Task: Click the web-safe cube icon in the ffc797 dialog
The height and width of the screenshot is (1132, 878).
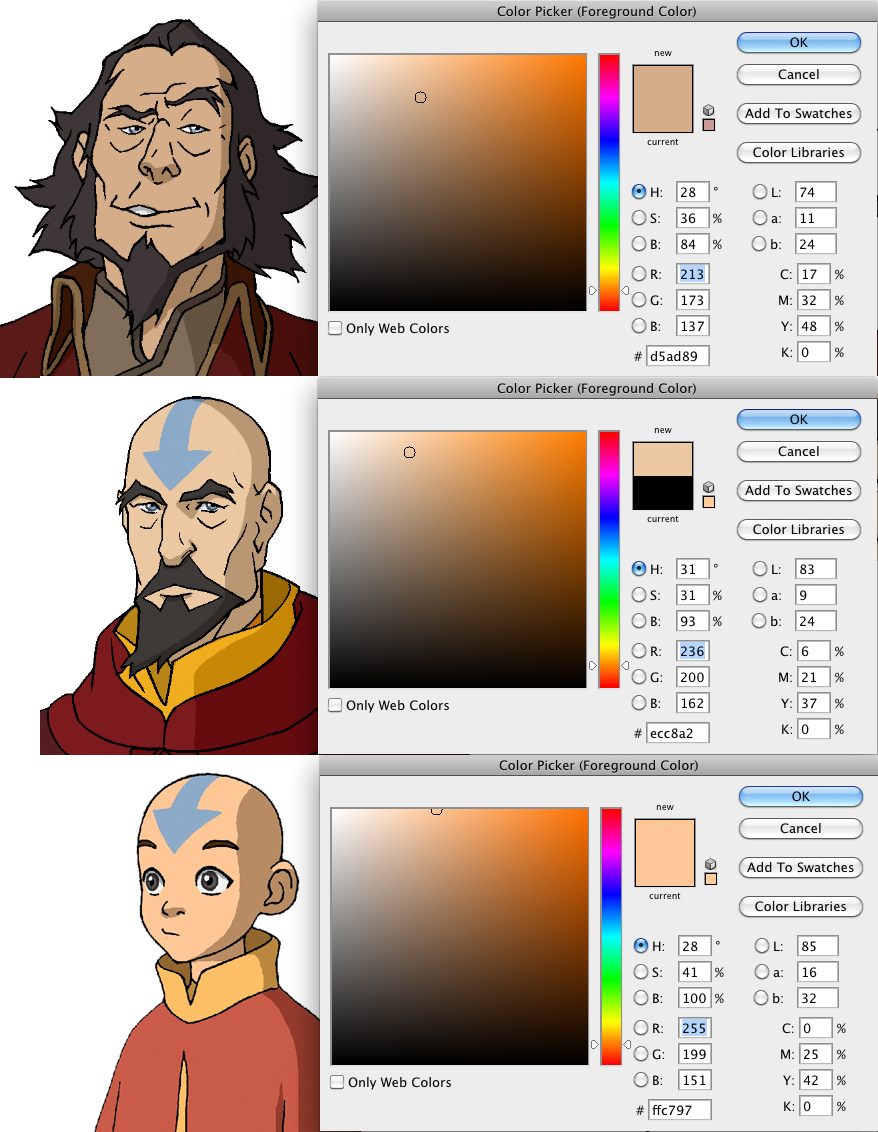Action: 711,864
